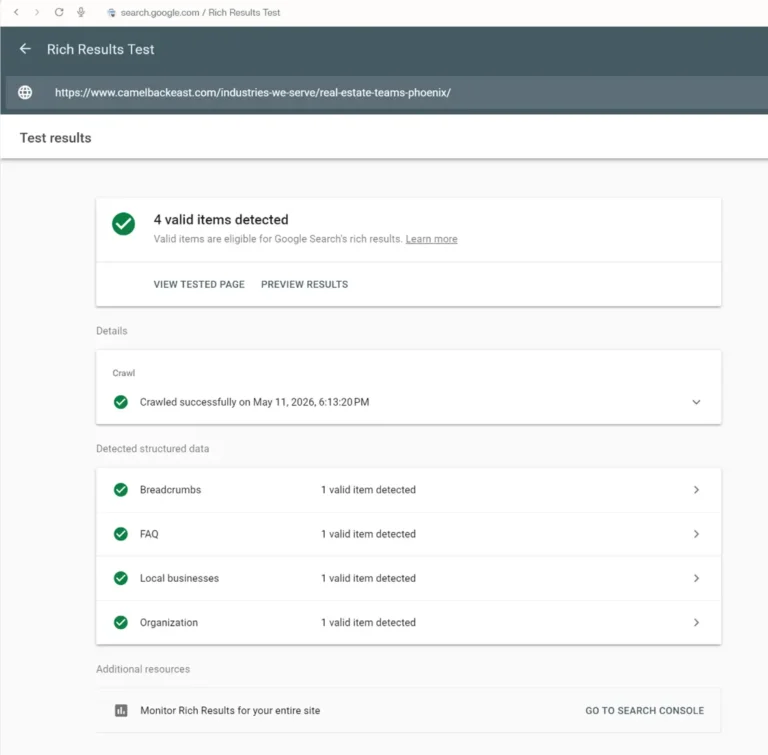Click GO TO SEARCH CONSOLE button
Screen dimensions: 768x755
coord(644,711)
